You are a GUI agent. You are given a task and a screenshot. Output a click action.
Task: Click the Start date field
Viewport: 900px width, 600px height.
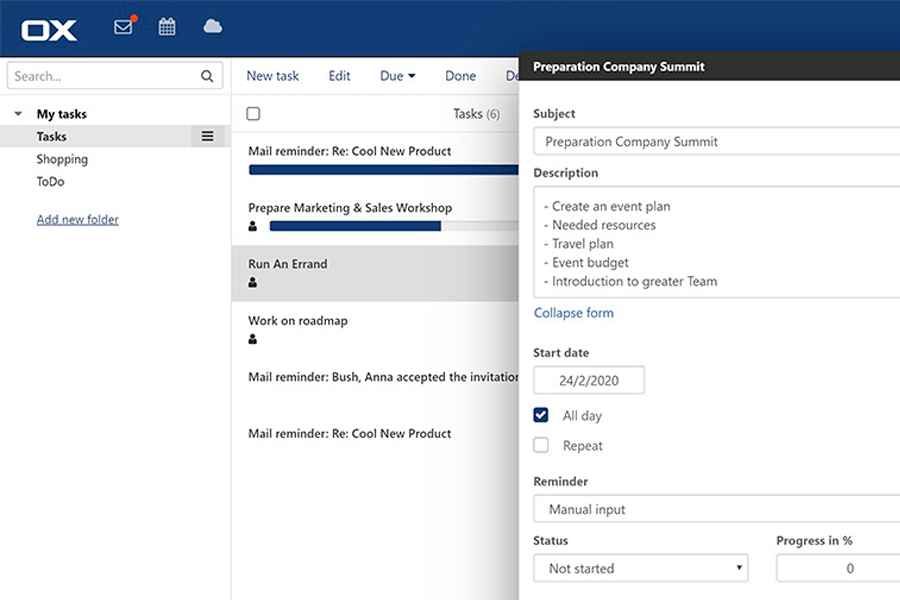click(588, 380)
